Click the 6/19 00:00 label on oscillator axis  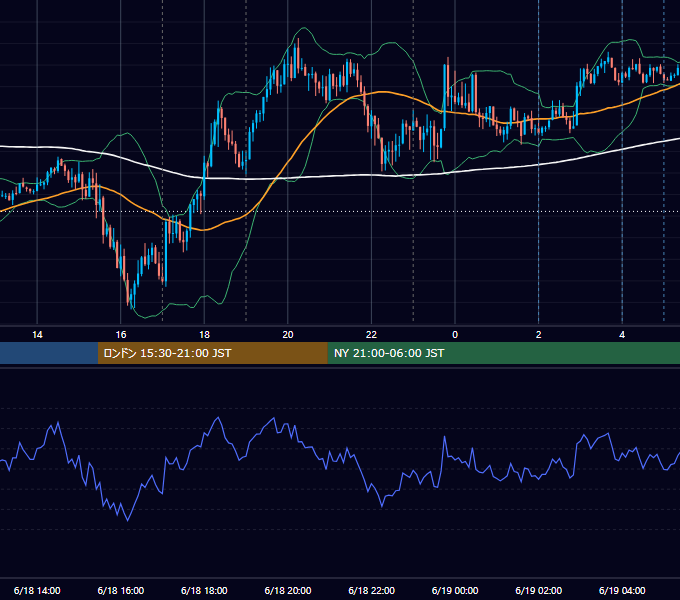455,590
